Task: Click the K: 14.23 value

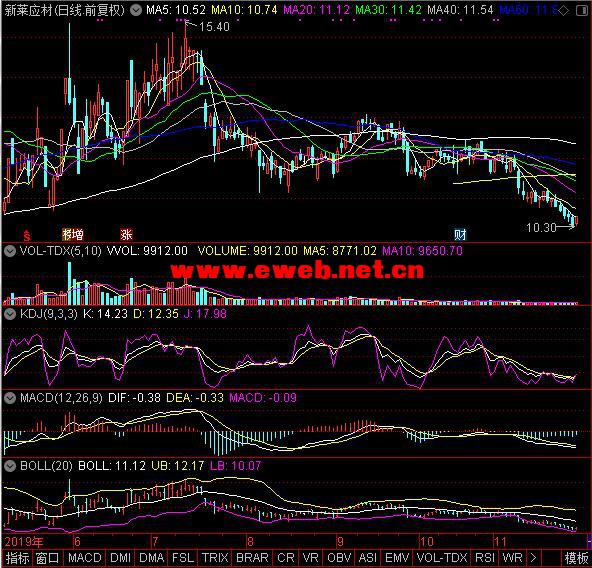Action: click(105, 314)
